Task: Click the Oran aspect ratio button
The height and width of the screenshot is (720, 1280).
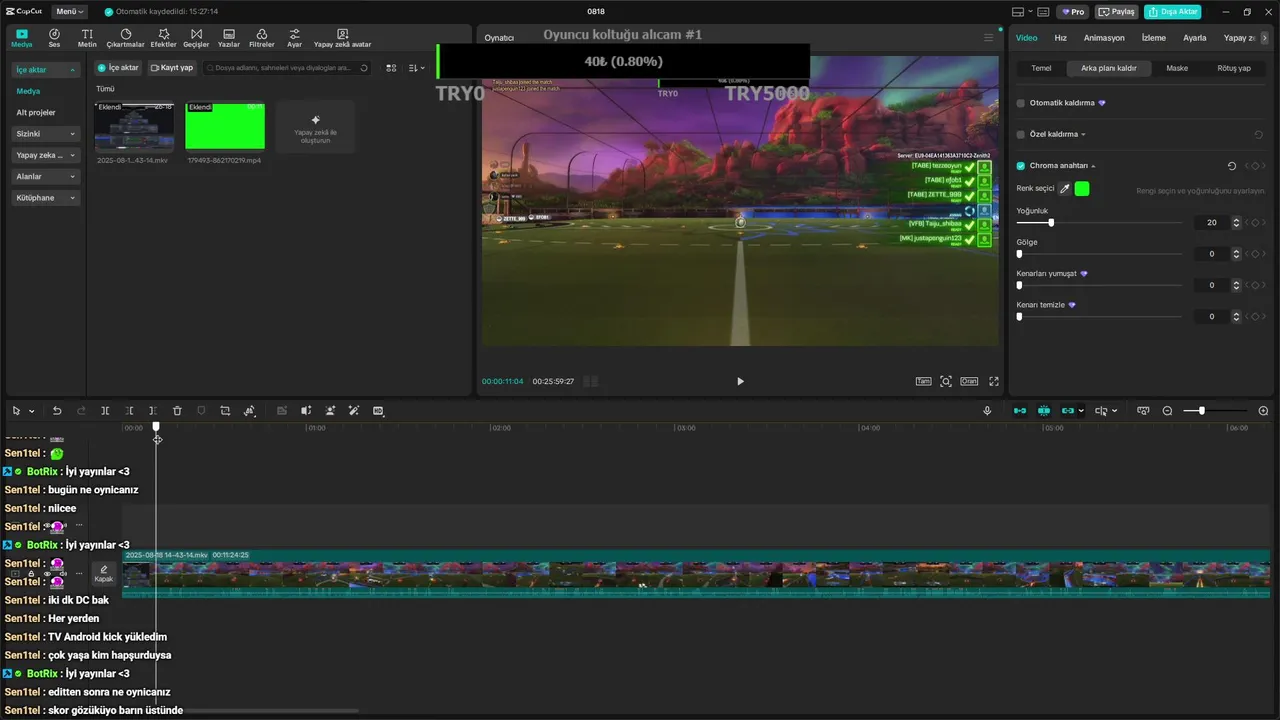Action: pos(969,381)
